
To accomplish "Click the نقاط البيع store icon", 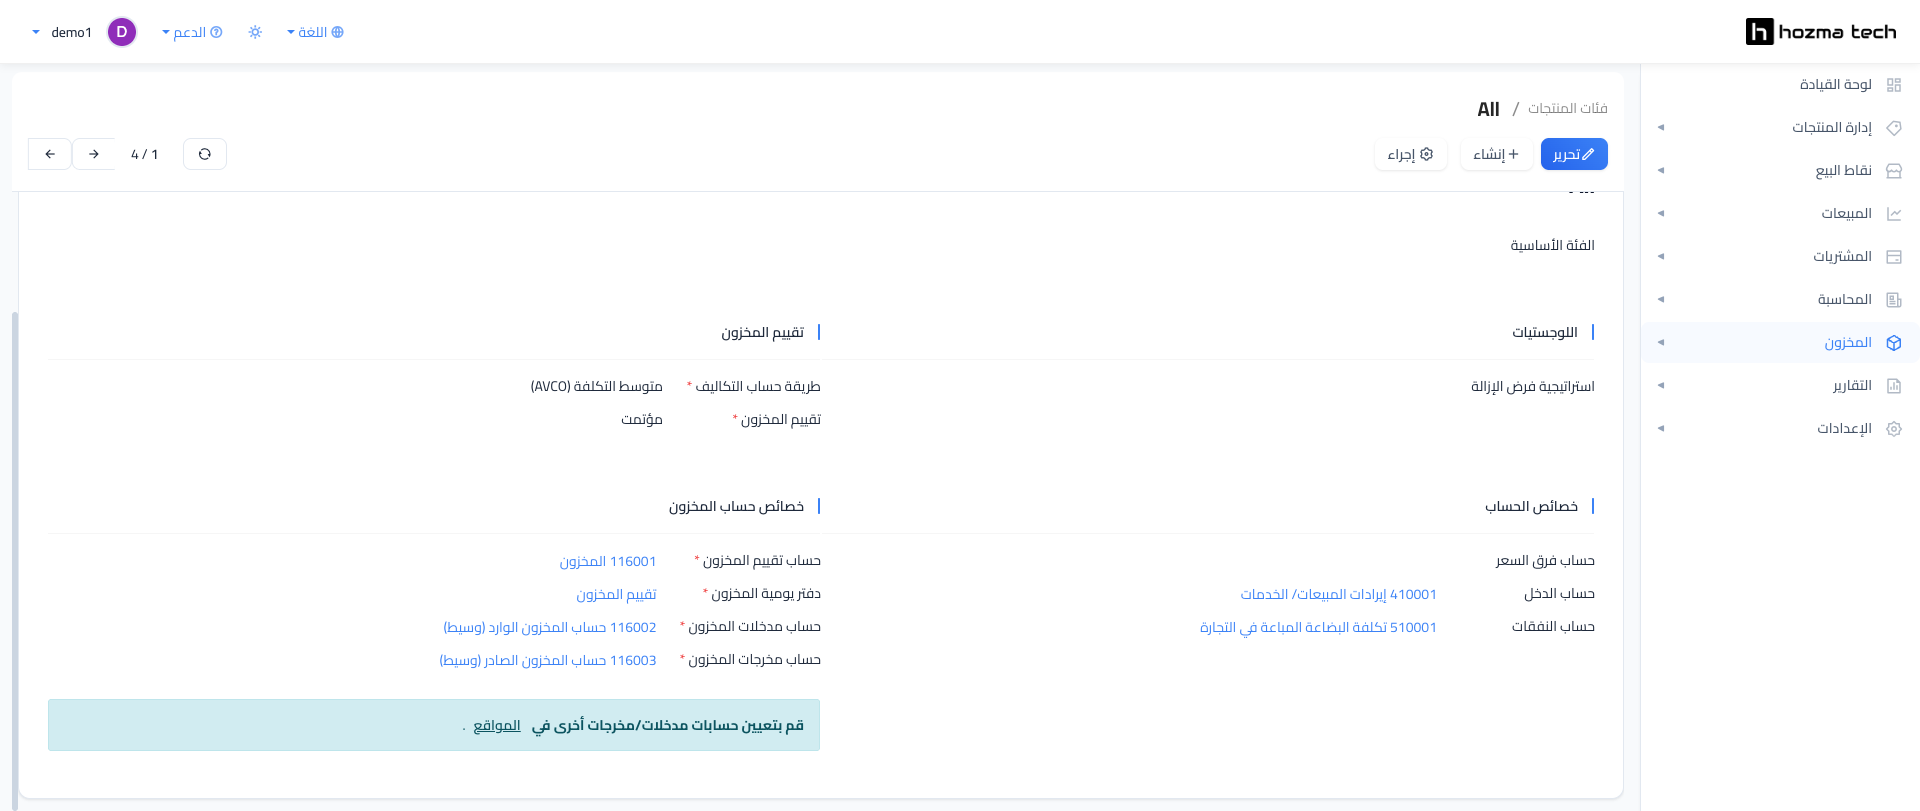I will click(x=1893, y=171).
